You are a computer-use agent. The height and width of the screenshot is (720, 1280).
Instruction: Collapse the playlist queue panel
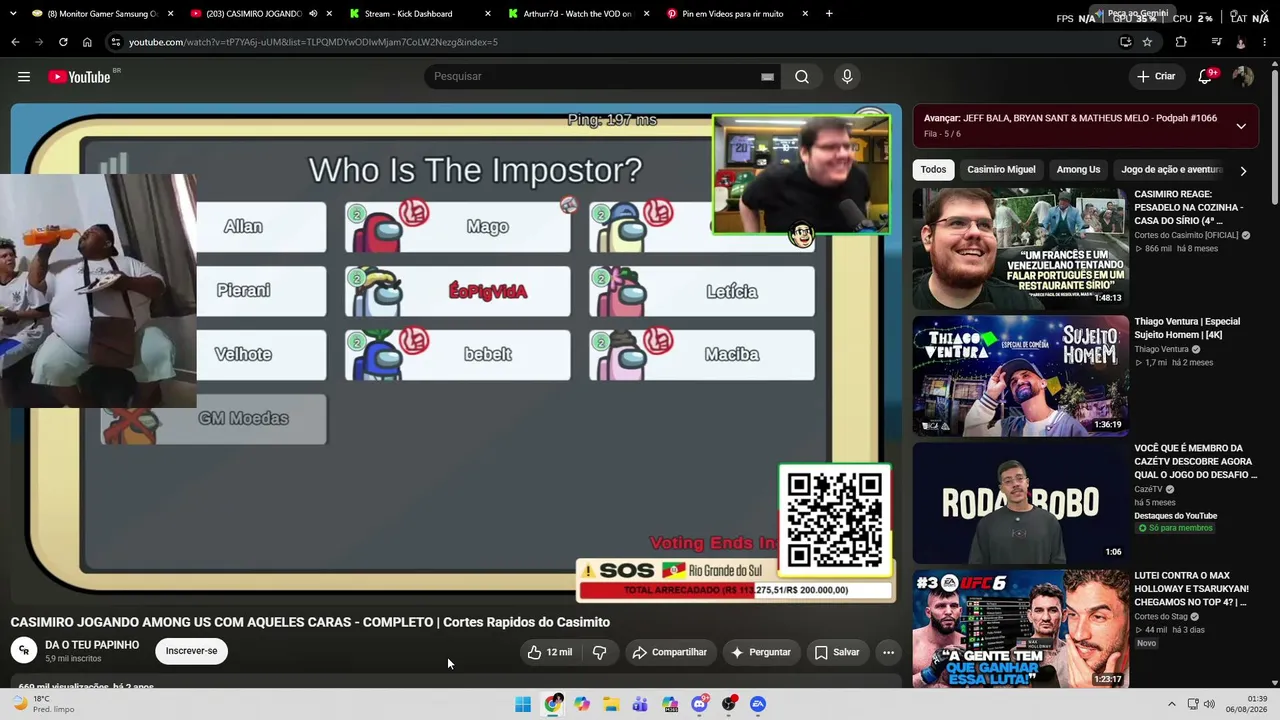click(1241, 126)
